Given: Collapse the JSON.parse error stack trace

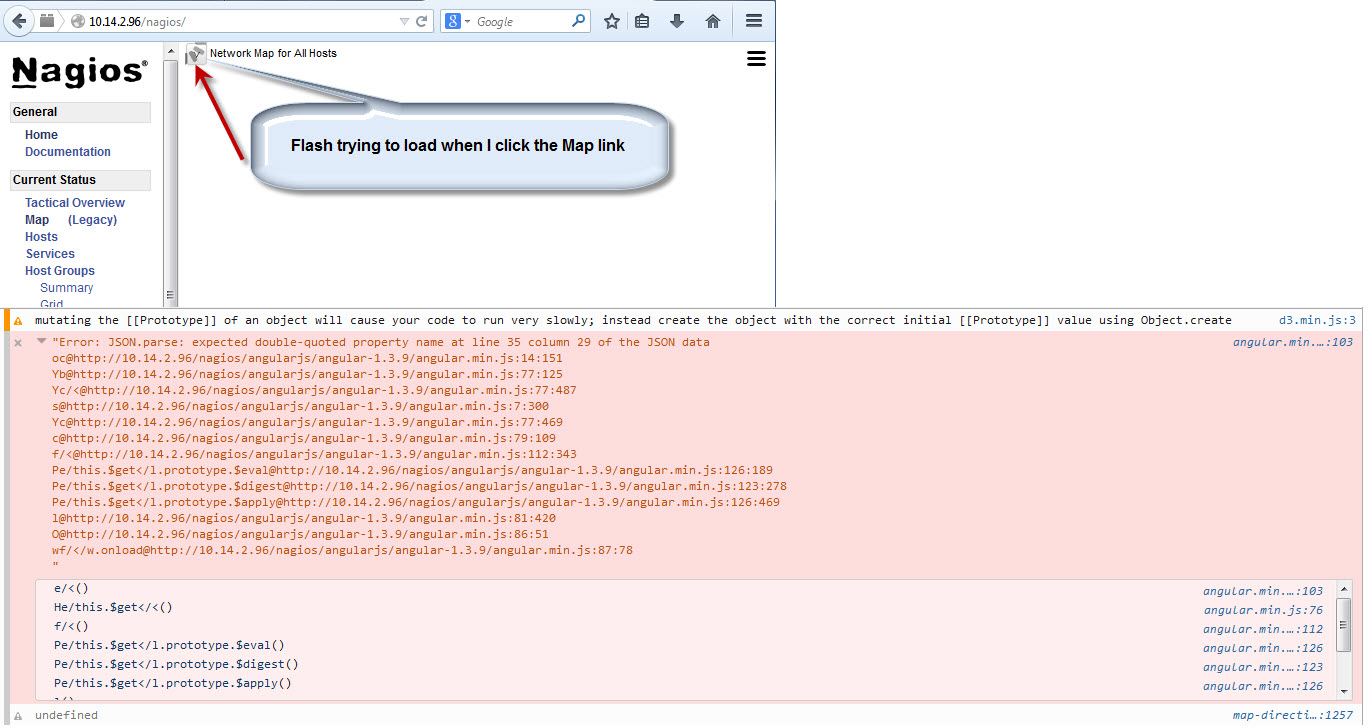Looking at the screenshot, I should 41,342.
